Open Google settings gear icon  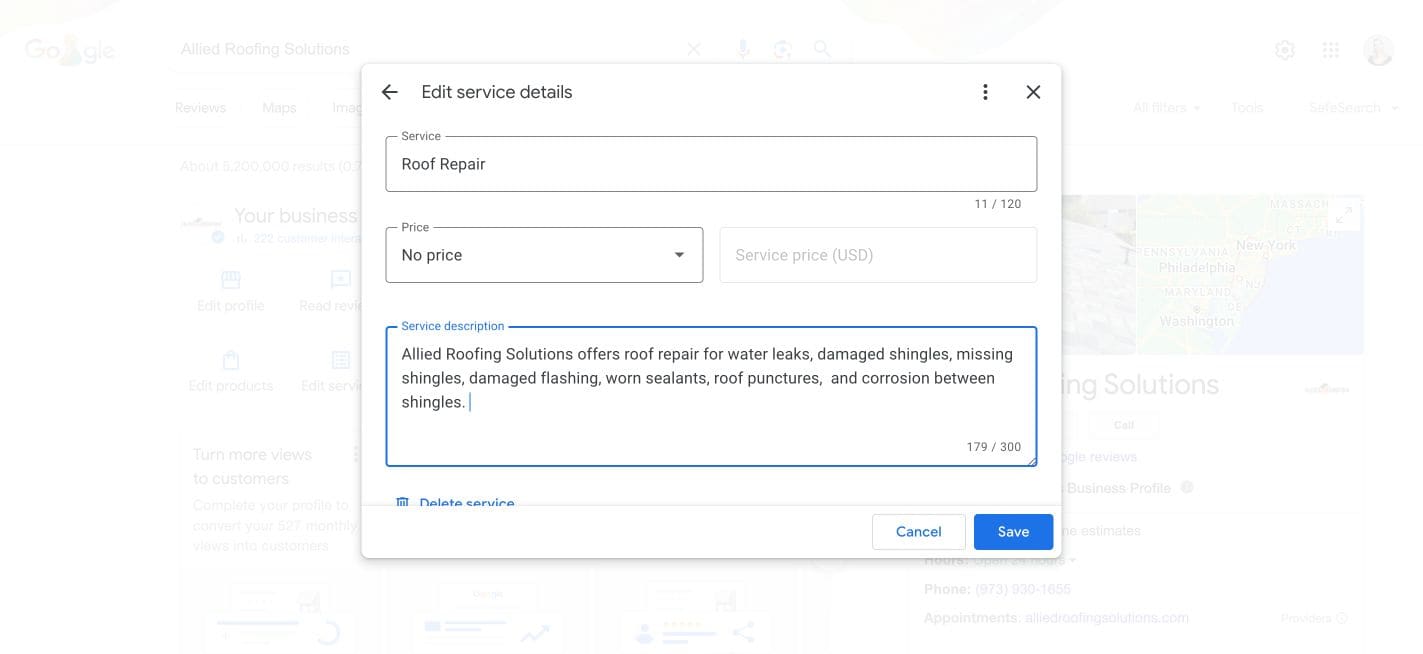click(1285, 50)
